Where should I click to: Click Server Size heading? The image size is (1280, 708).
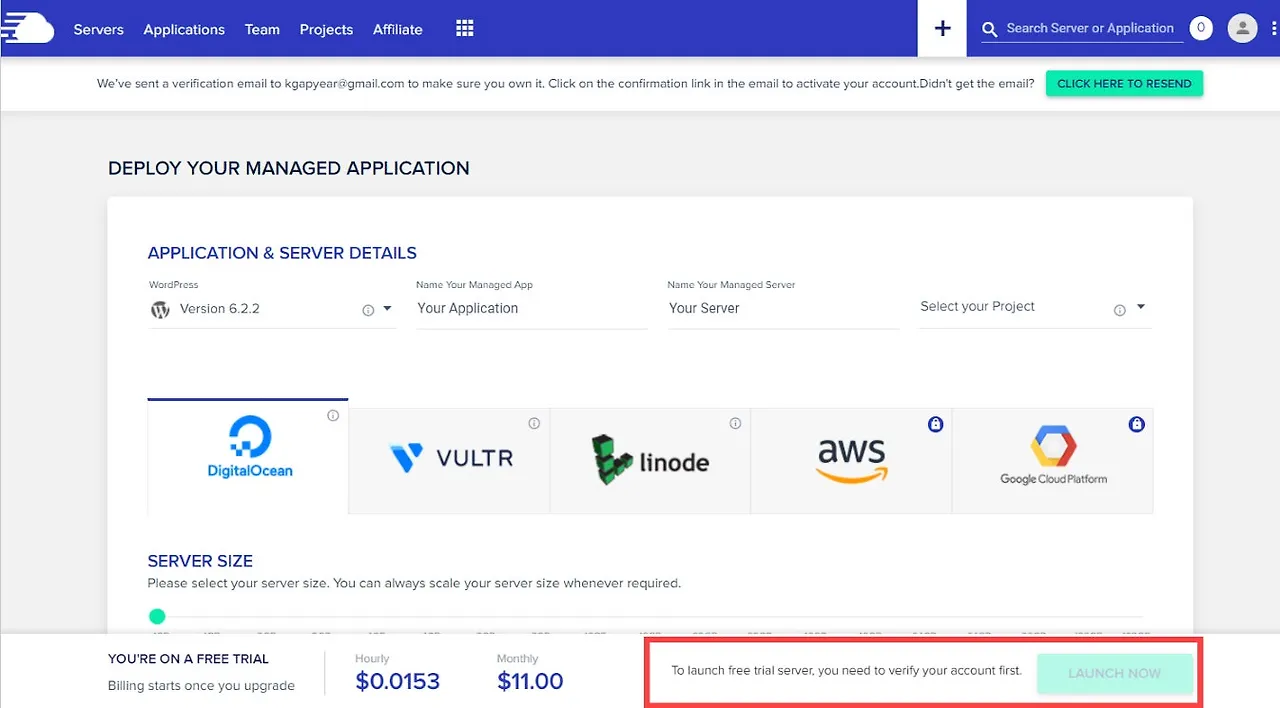[x=200, y=561]
